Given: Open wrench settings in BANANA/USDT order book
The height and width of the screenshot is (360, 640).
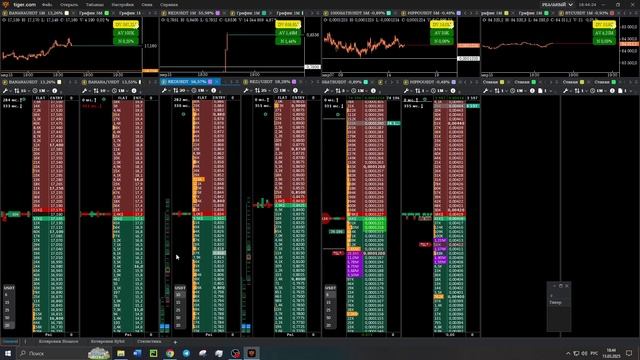Looking at the screenshot, I should click(x=84, y=91).
